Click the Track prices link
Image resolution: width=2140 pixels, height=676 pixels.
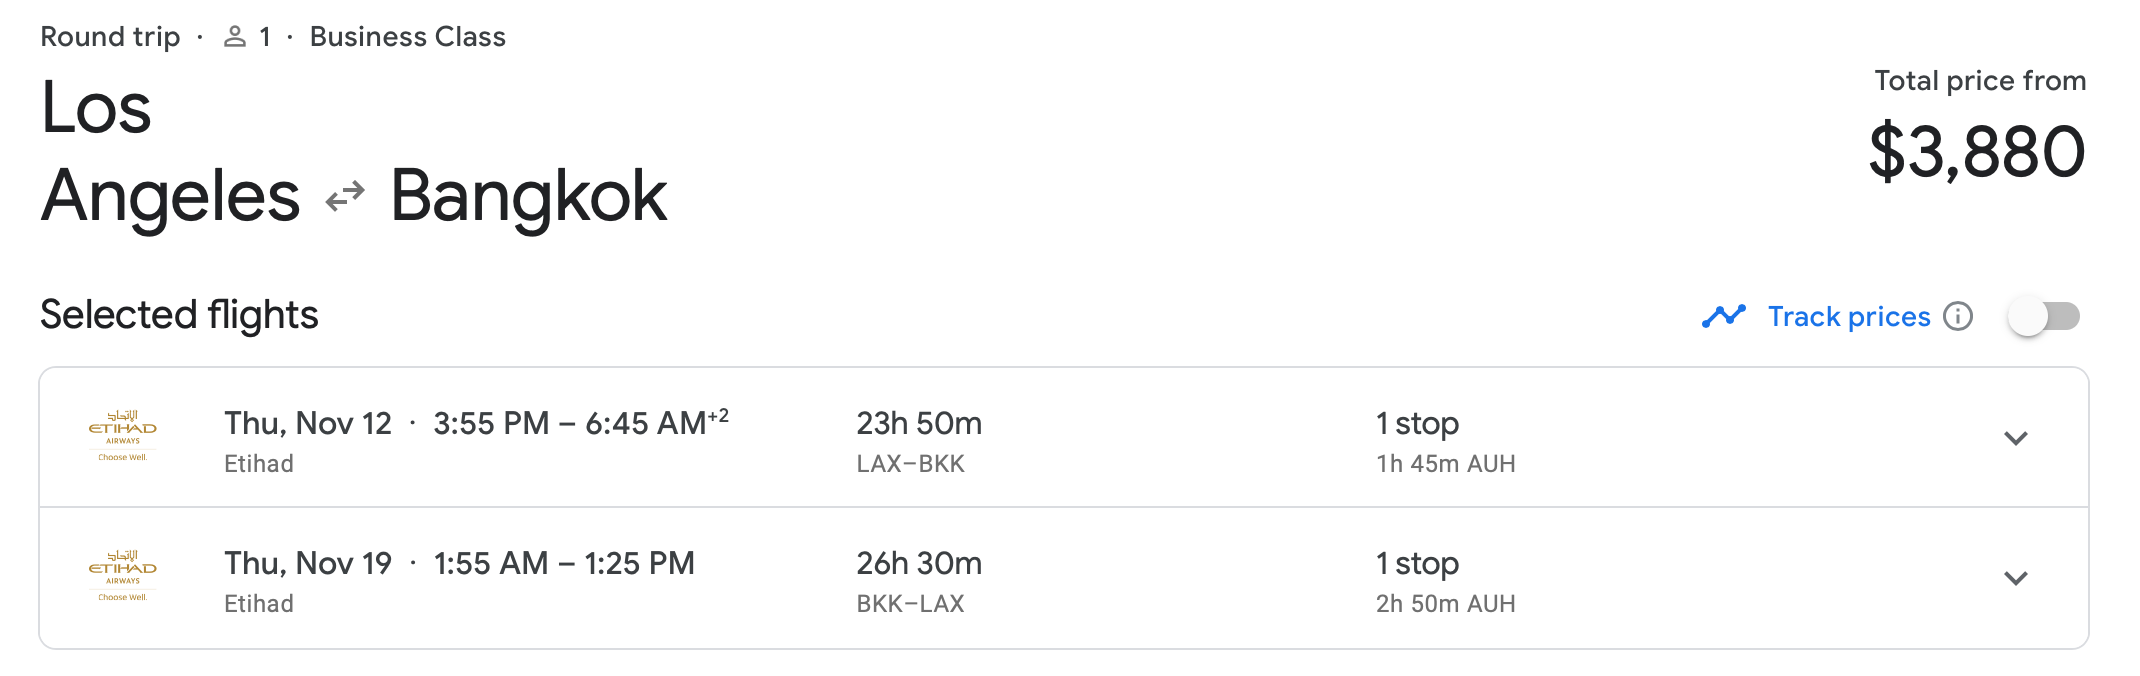click(x=1846, y=316)
